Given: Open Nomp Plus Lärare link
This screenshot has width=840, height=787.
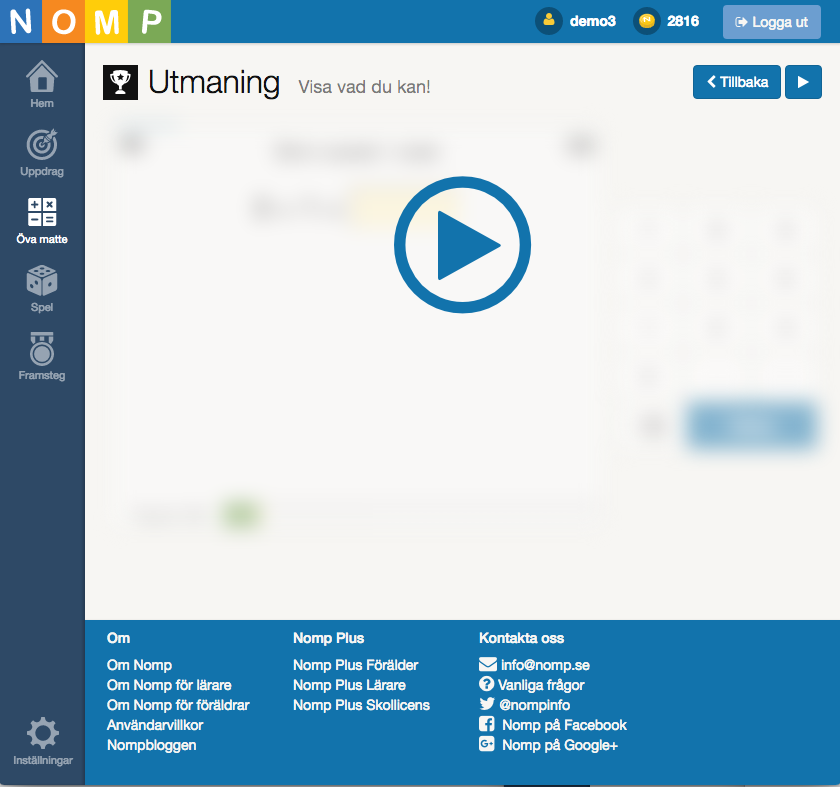Looking at the screenshot, I should coord(349,685).
